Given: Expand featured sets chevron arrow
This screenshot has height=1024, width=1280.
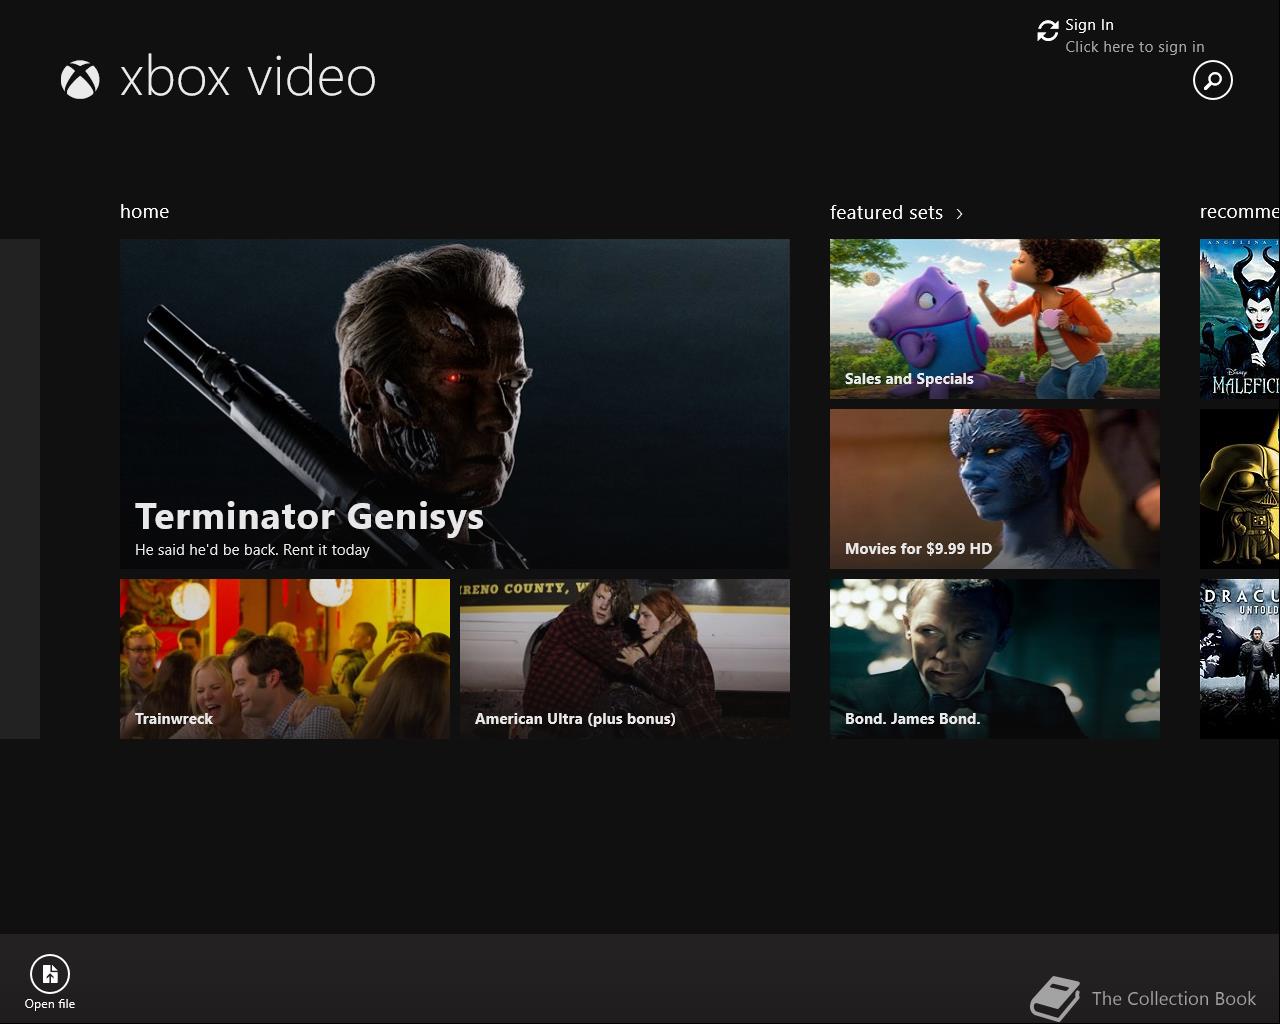Looking at the screenshot, I should [x=959, y=213].
